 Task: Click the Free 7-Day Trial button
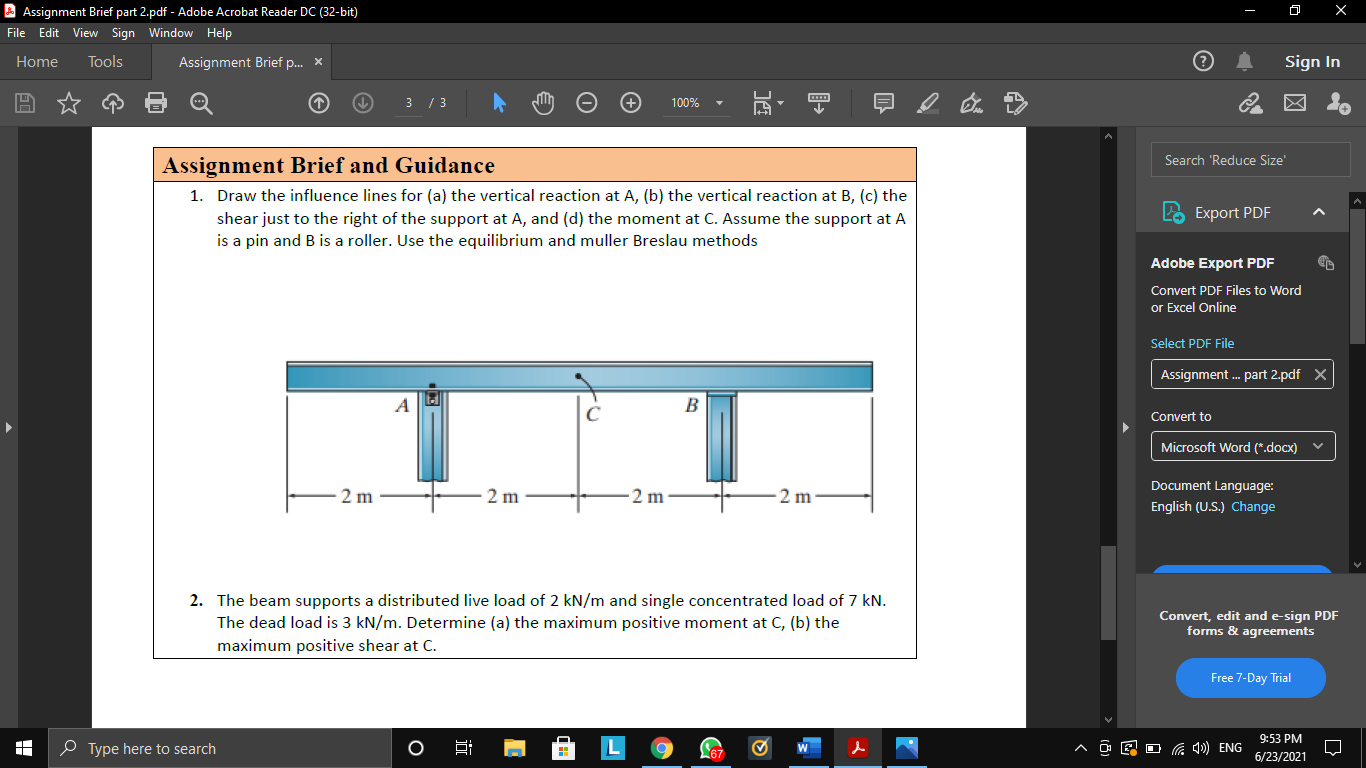click(x=1250, y=678)
